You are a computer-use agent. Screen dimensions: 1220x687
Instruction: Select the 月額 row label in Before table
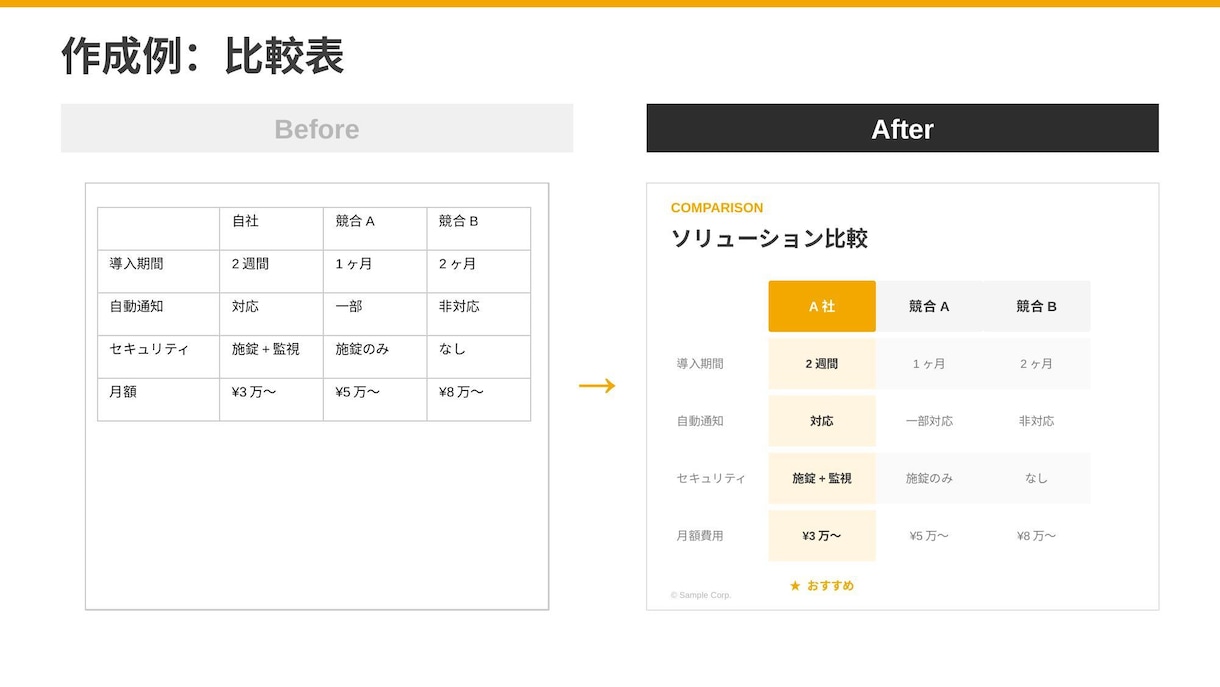(159, 400)
